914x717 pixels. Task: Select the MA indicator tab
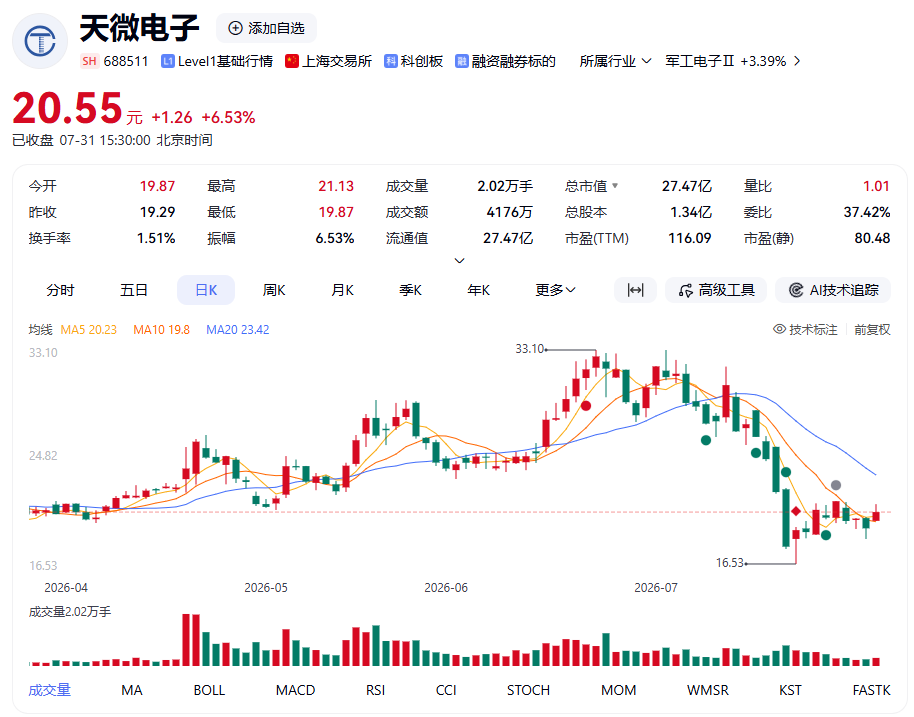pos(132,690)
